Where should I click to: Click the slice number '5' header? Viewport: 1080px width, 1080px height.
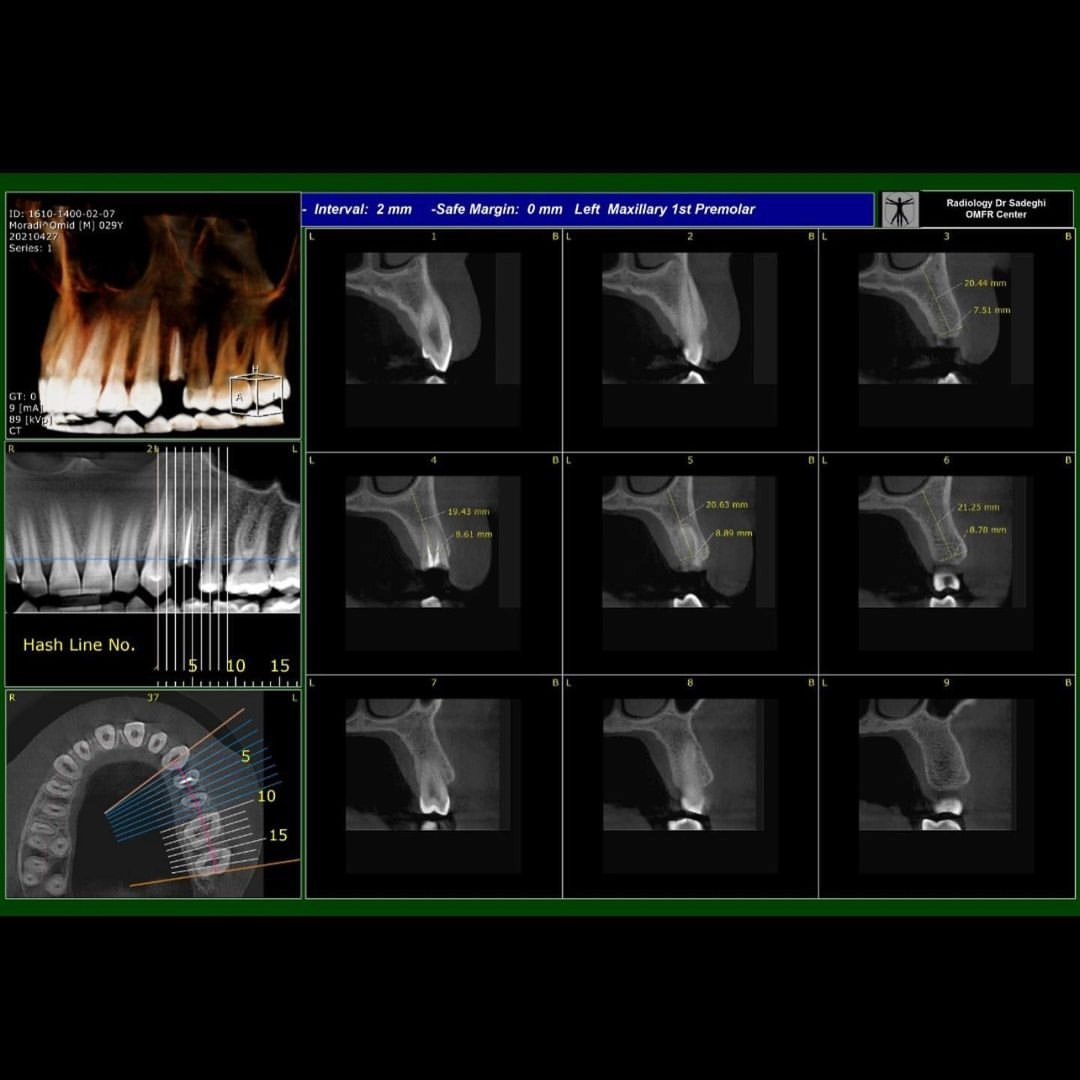(690, 460)
